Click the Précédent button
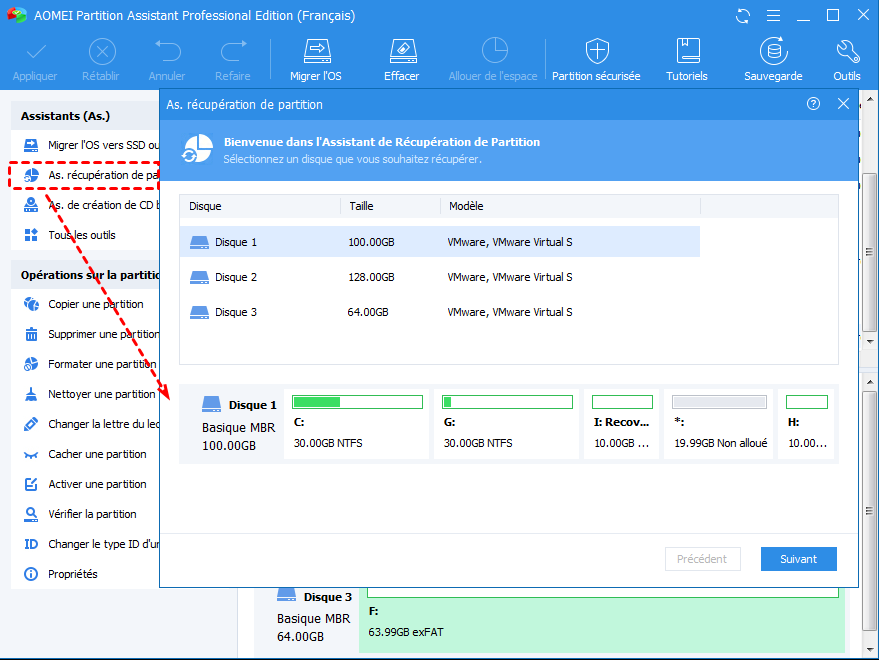 click(x=702, y=559)
